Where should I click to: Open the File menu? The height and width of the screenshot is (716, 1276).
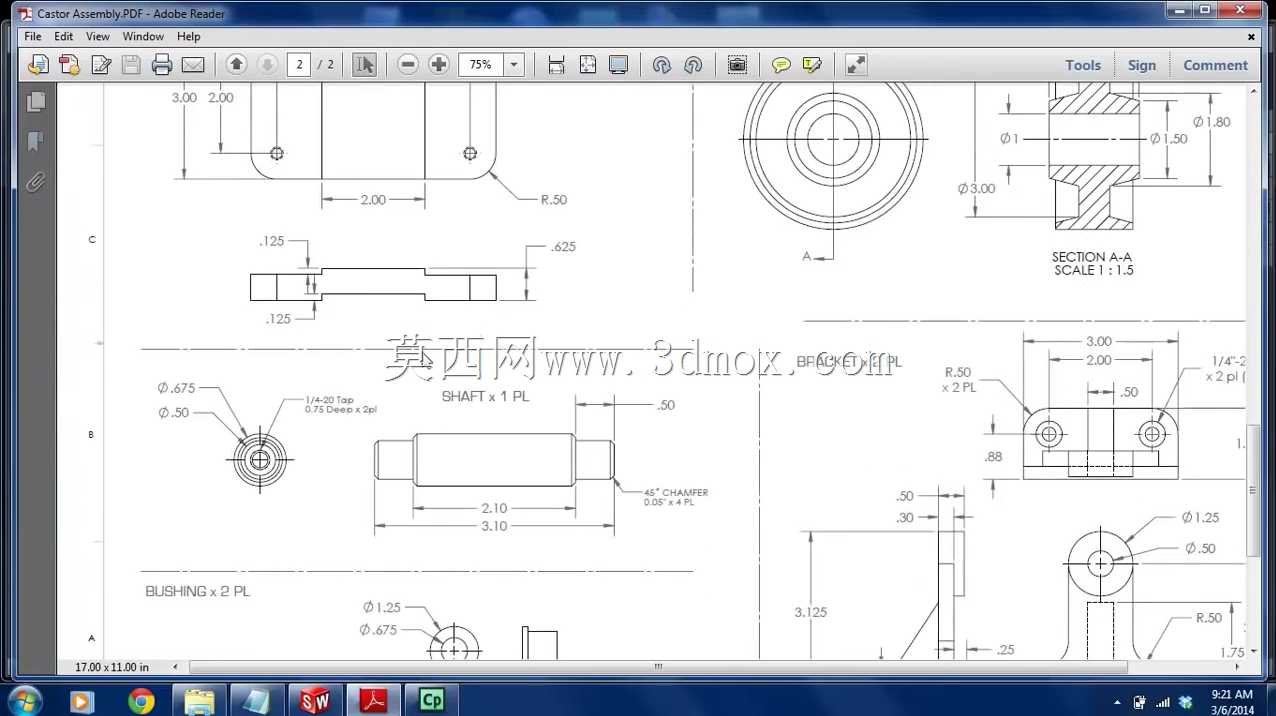[33, 36]
